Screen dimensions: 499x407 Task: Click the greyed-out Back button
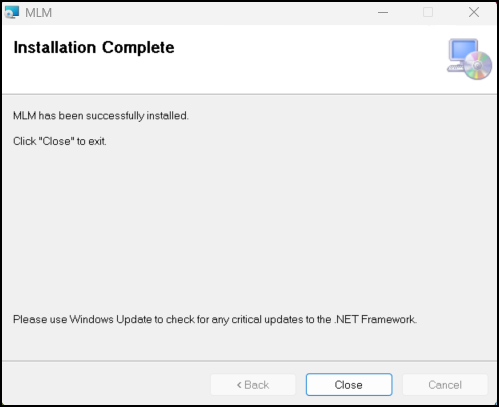click(x=253, y=385)
